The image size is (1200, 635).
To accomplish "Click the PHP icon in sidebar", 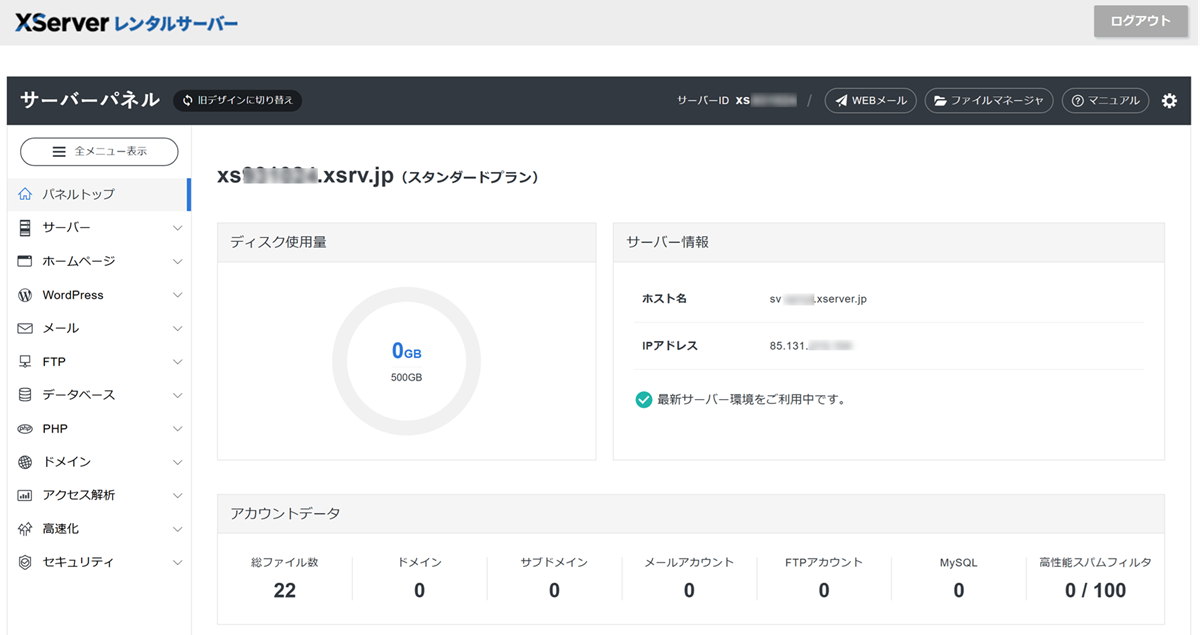I will pos(25,429).
